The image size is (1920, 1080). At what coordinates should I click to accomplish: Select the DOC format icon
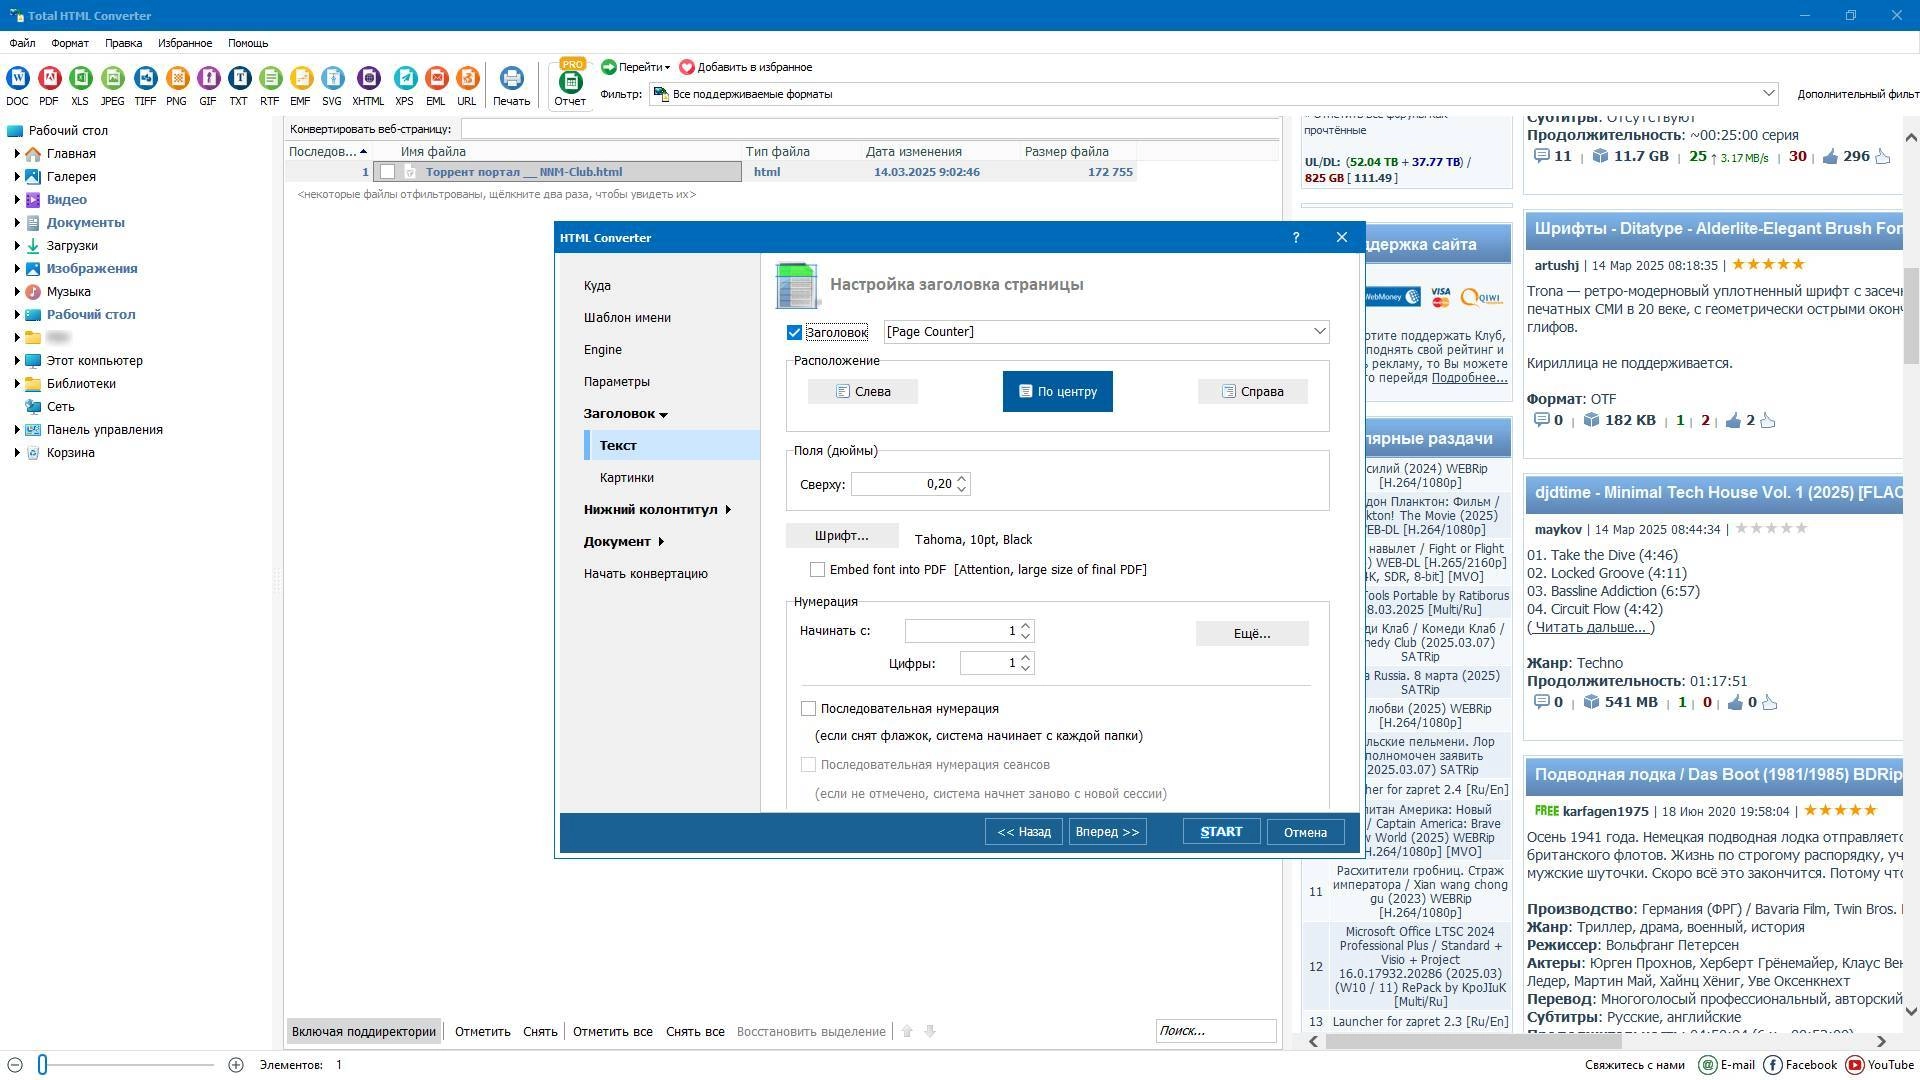coord(17,85)
